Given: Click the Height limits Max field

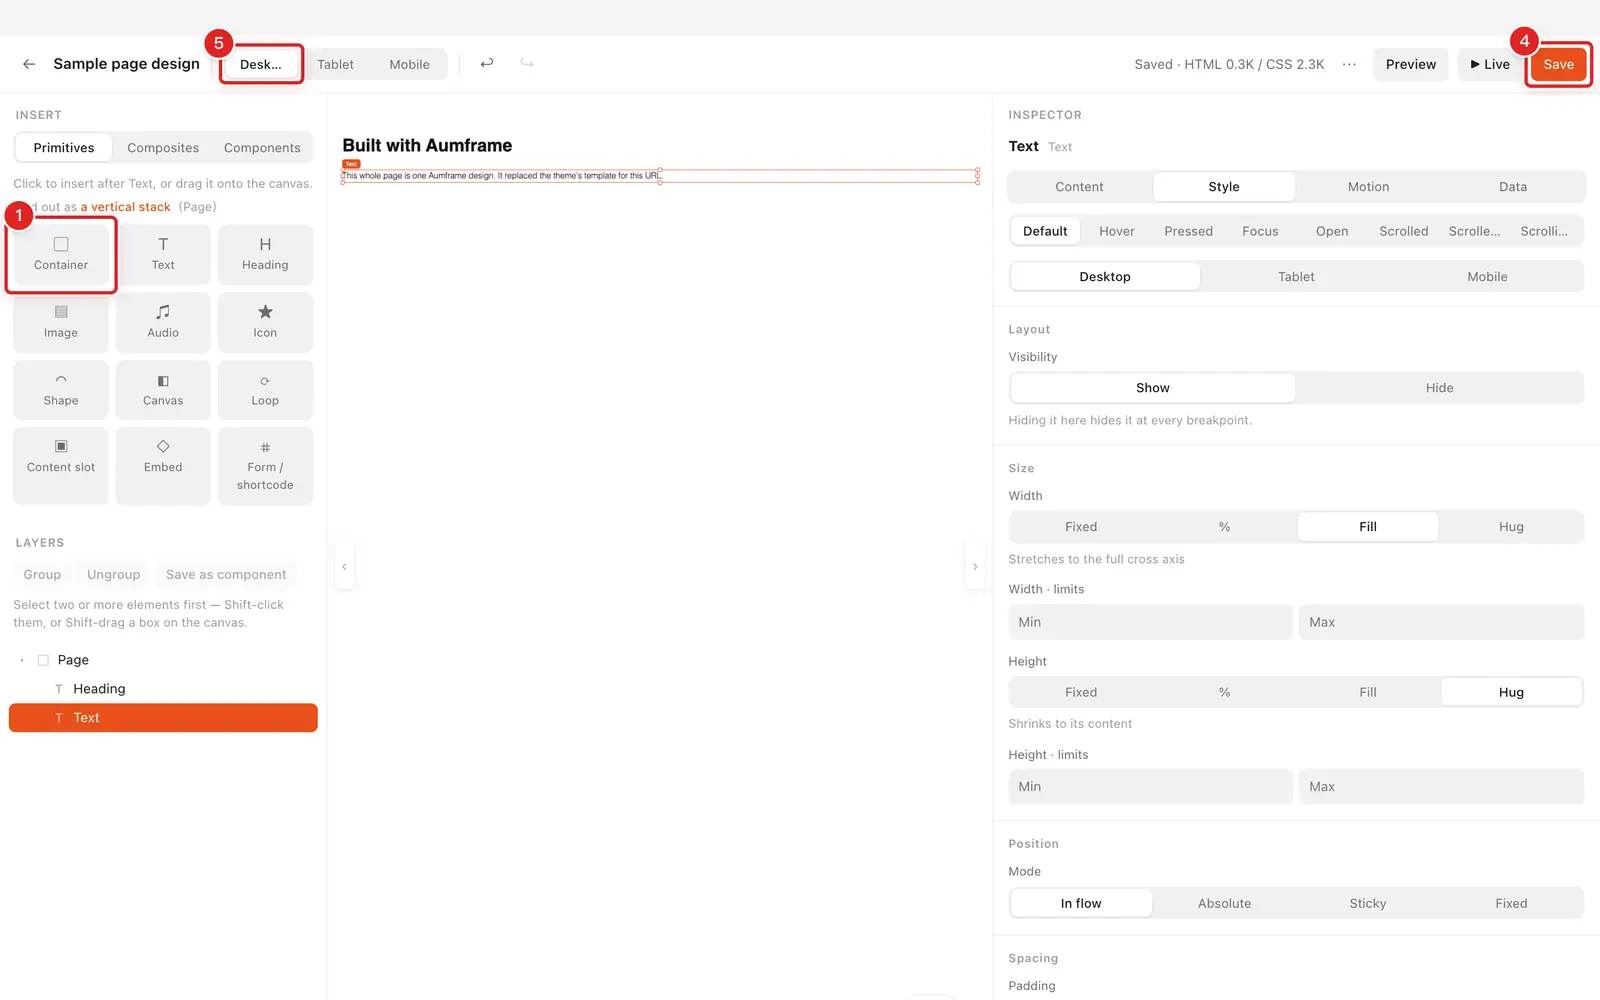Looking at the screenshot, I should tap(1441, 787).
